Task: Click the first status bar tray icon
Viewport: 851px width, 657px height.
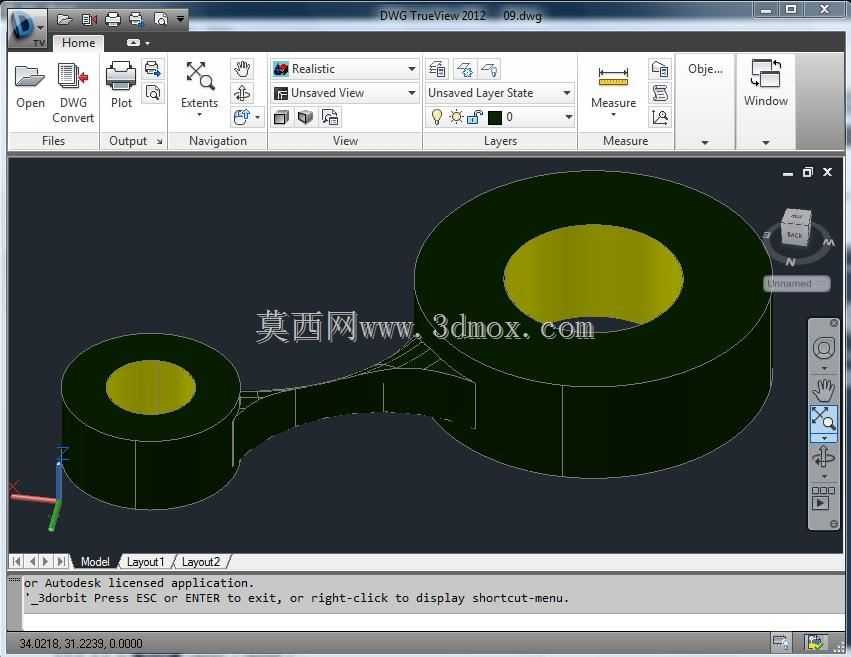Action: click(781, 643)
